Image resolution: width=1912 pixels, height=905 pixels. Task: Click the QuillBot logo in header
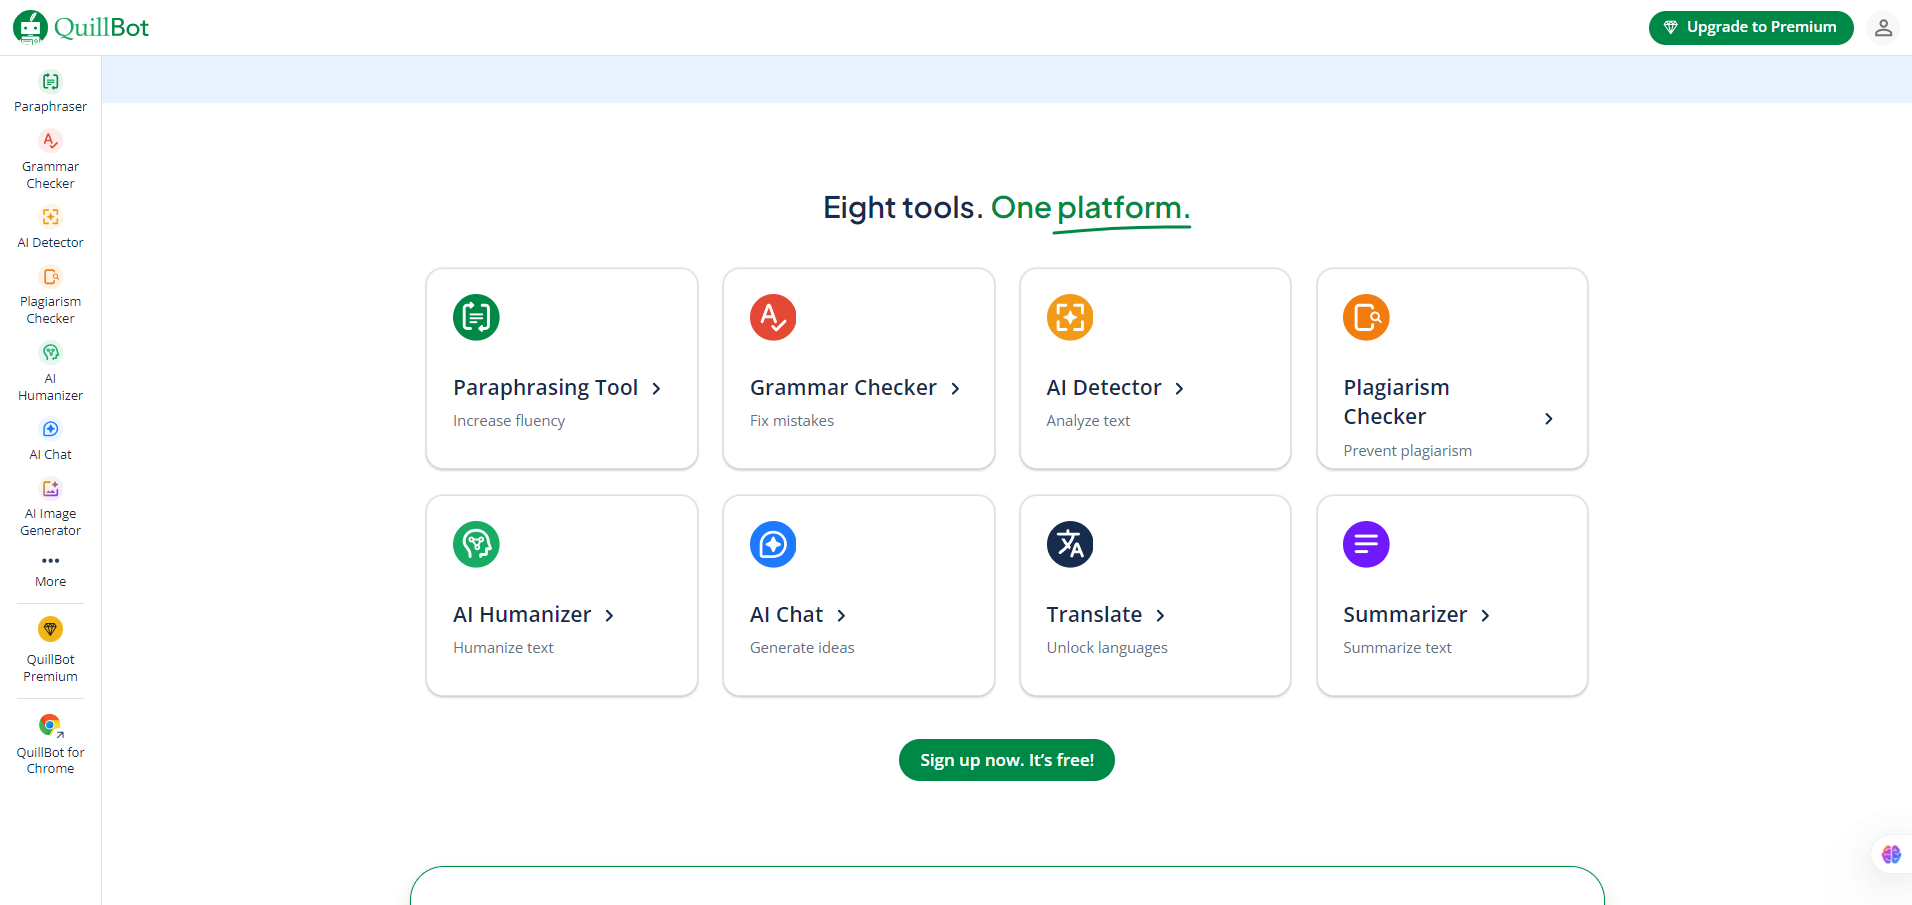pyautogui.click(x=81, y=27)
